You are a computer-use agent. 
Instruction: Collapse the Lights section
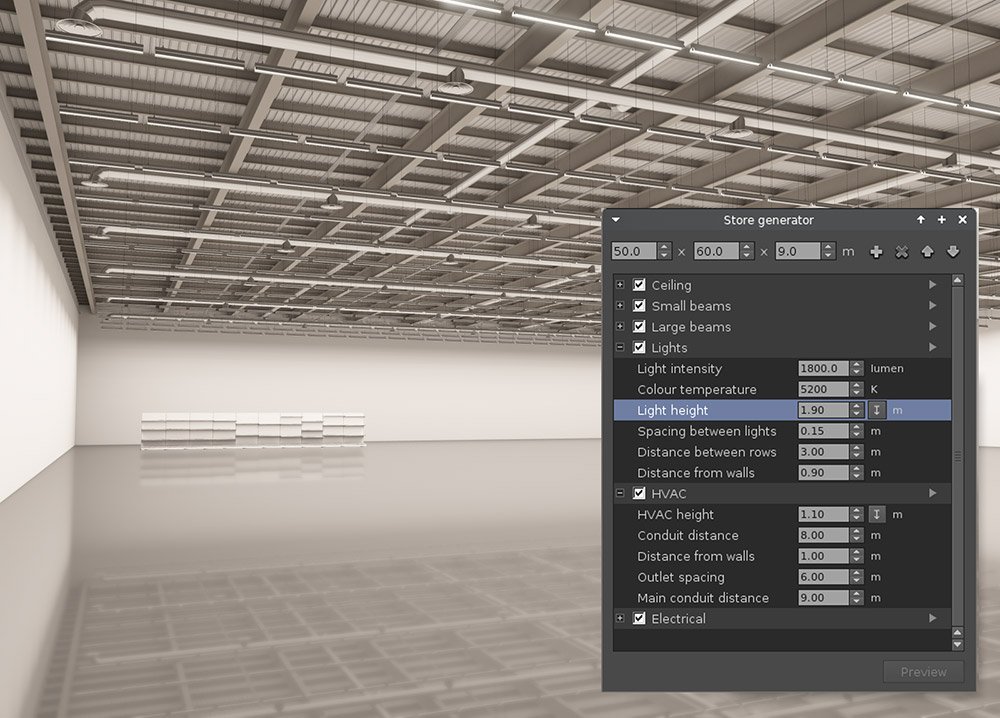(x=621, y=348)
